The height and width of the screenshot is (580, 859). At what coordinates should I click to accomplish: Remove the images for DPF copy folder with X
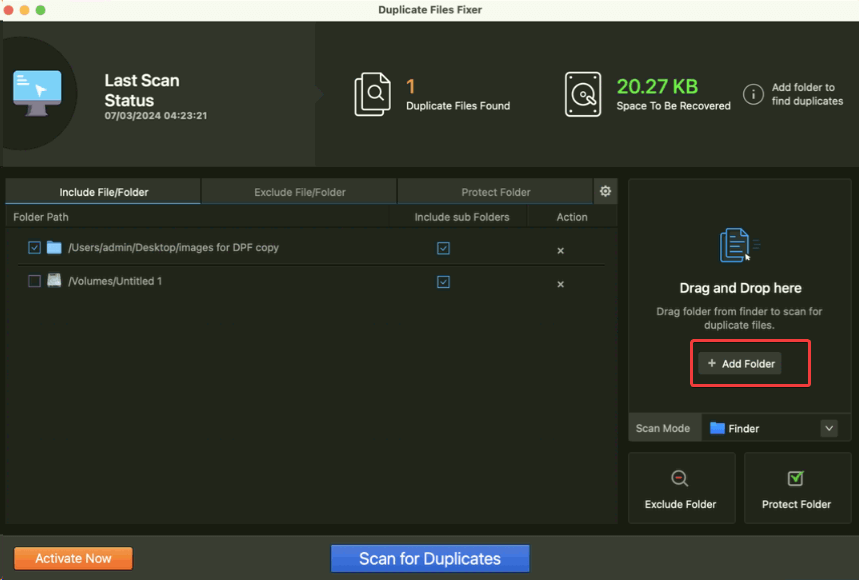(560, 251)
